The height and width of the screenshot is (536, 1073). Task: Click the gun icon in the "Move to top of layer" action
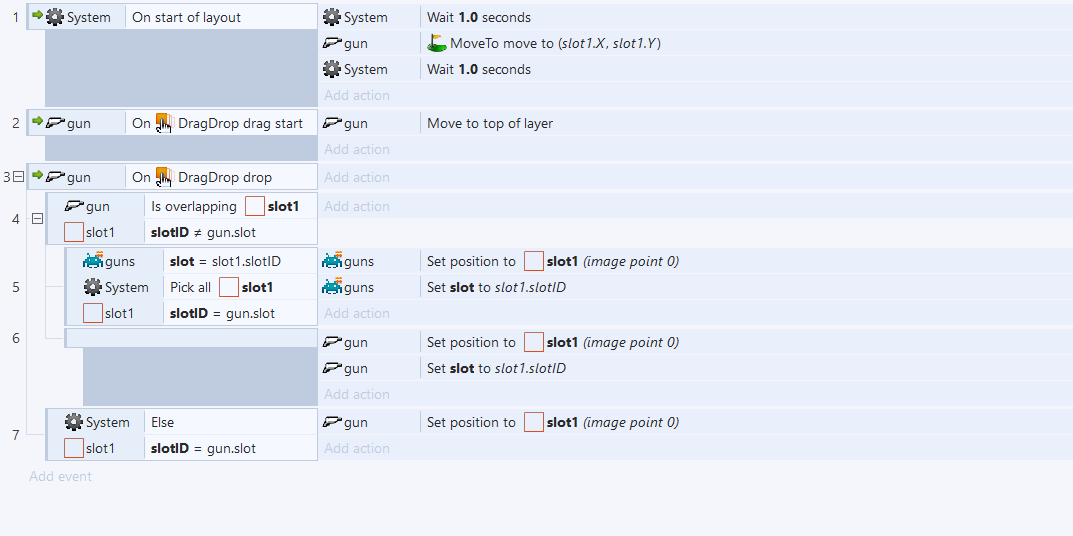(x=333, y=123)
